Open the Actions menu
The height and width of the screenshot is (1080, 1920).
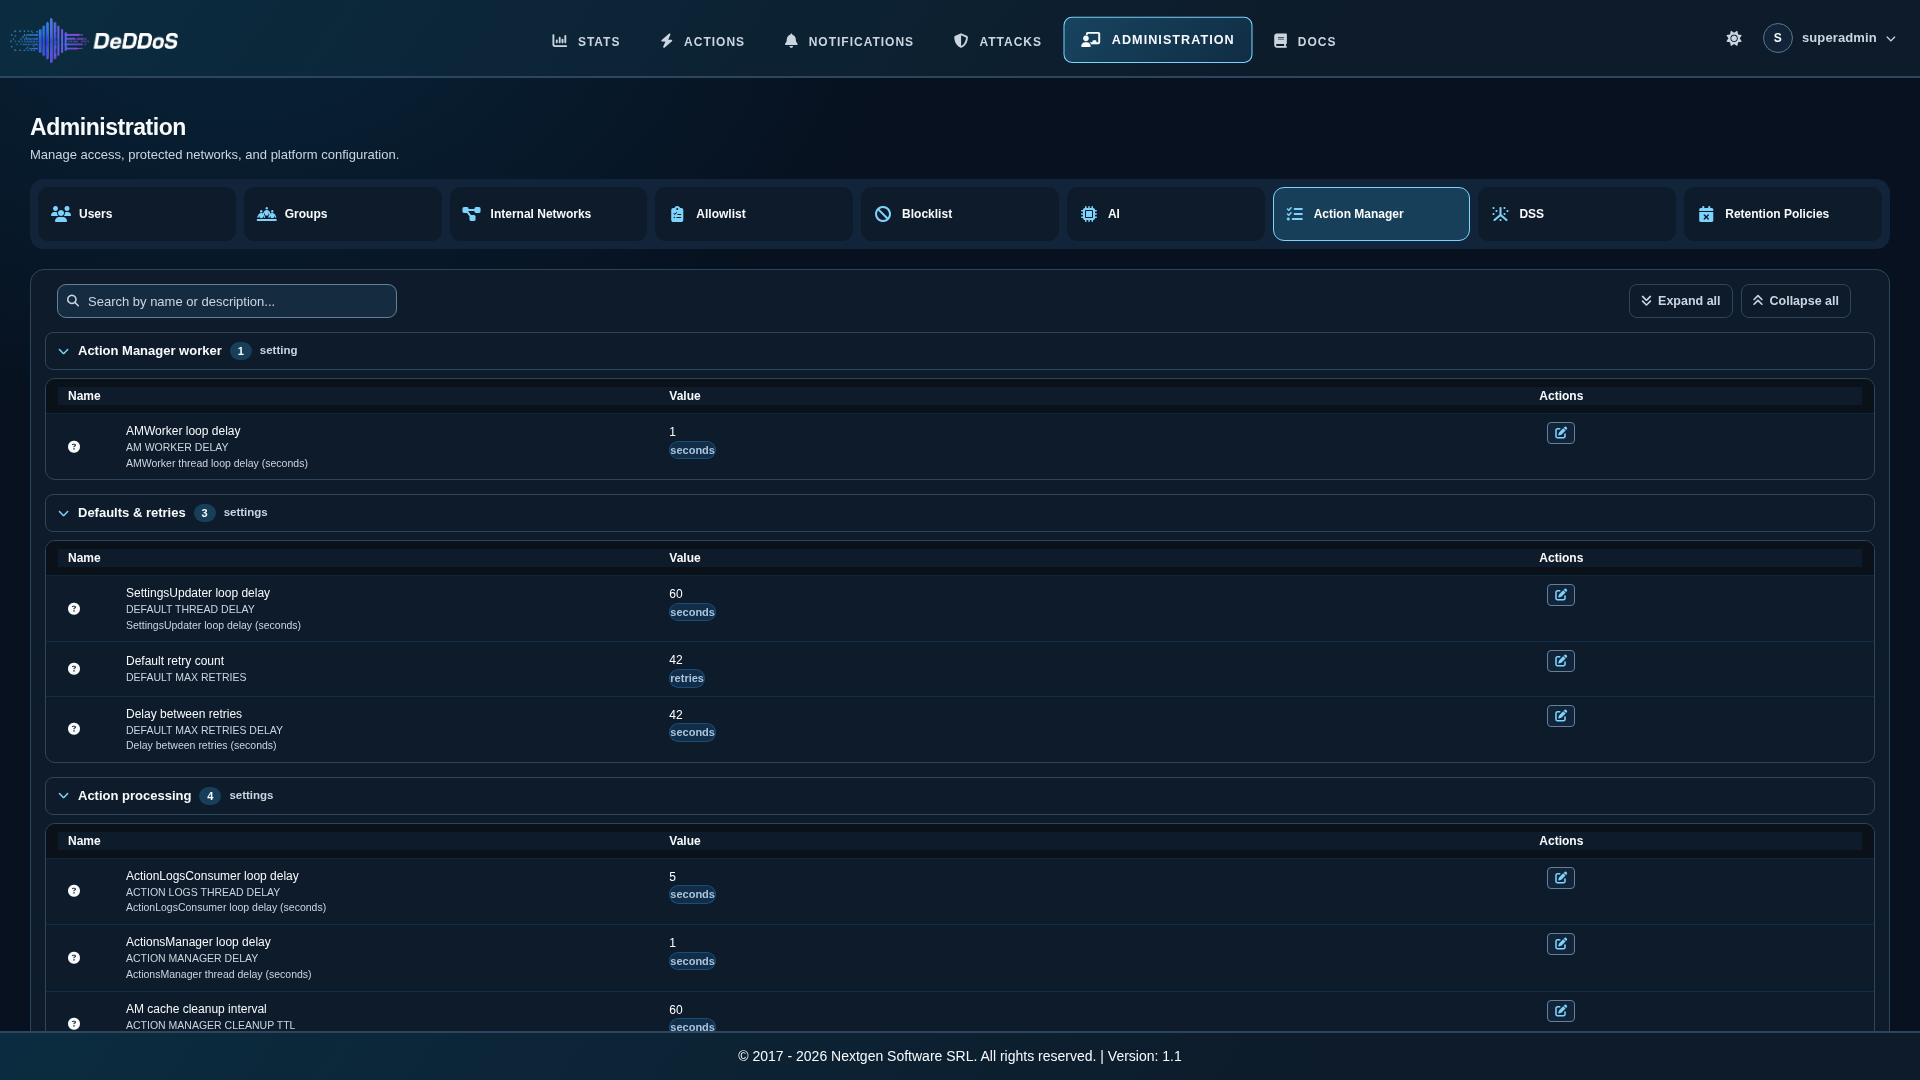coord(702,41)
